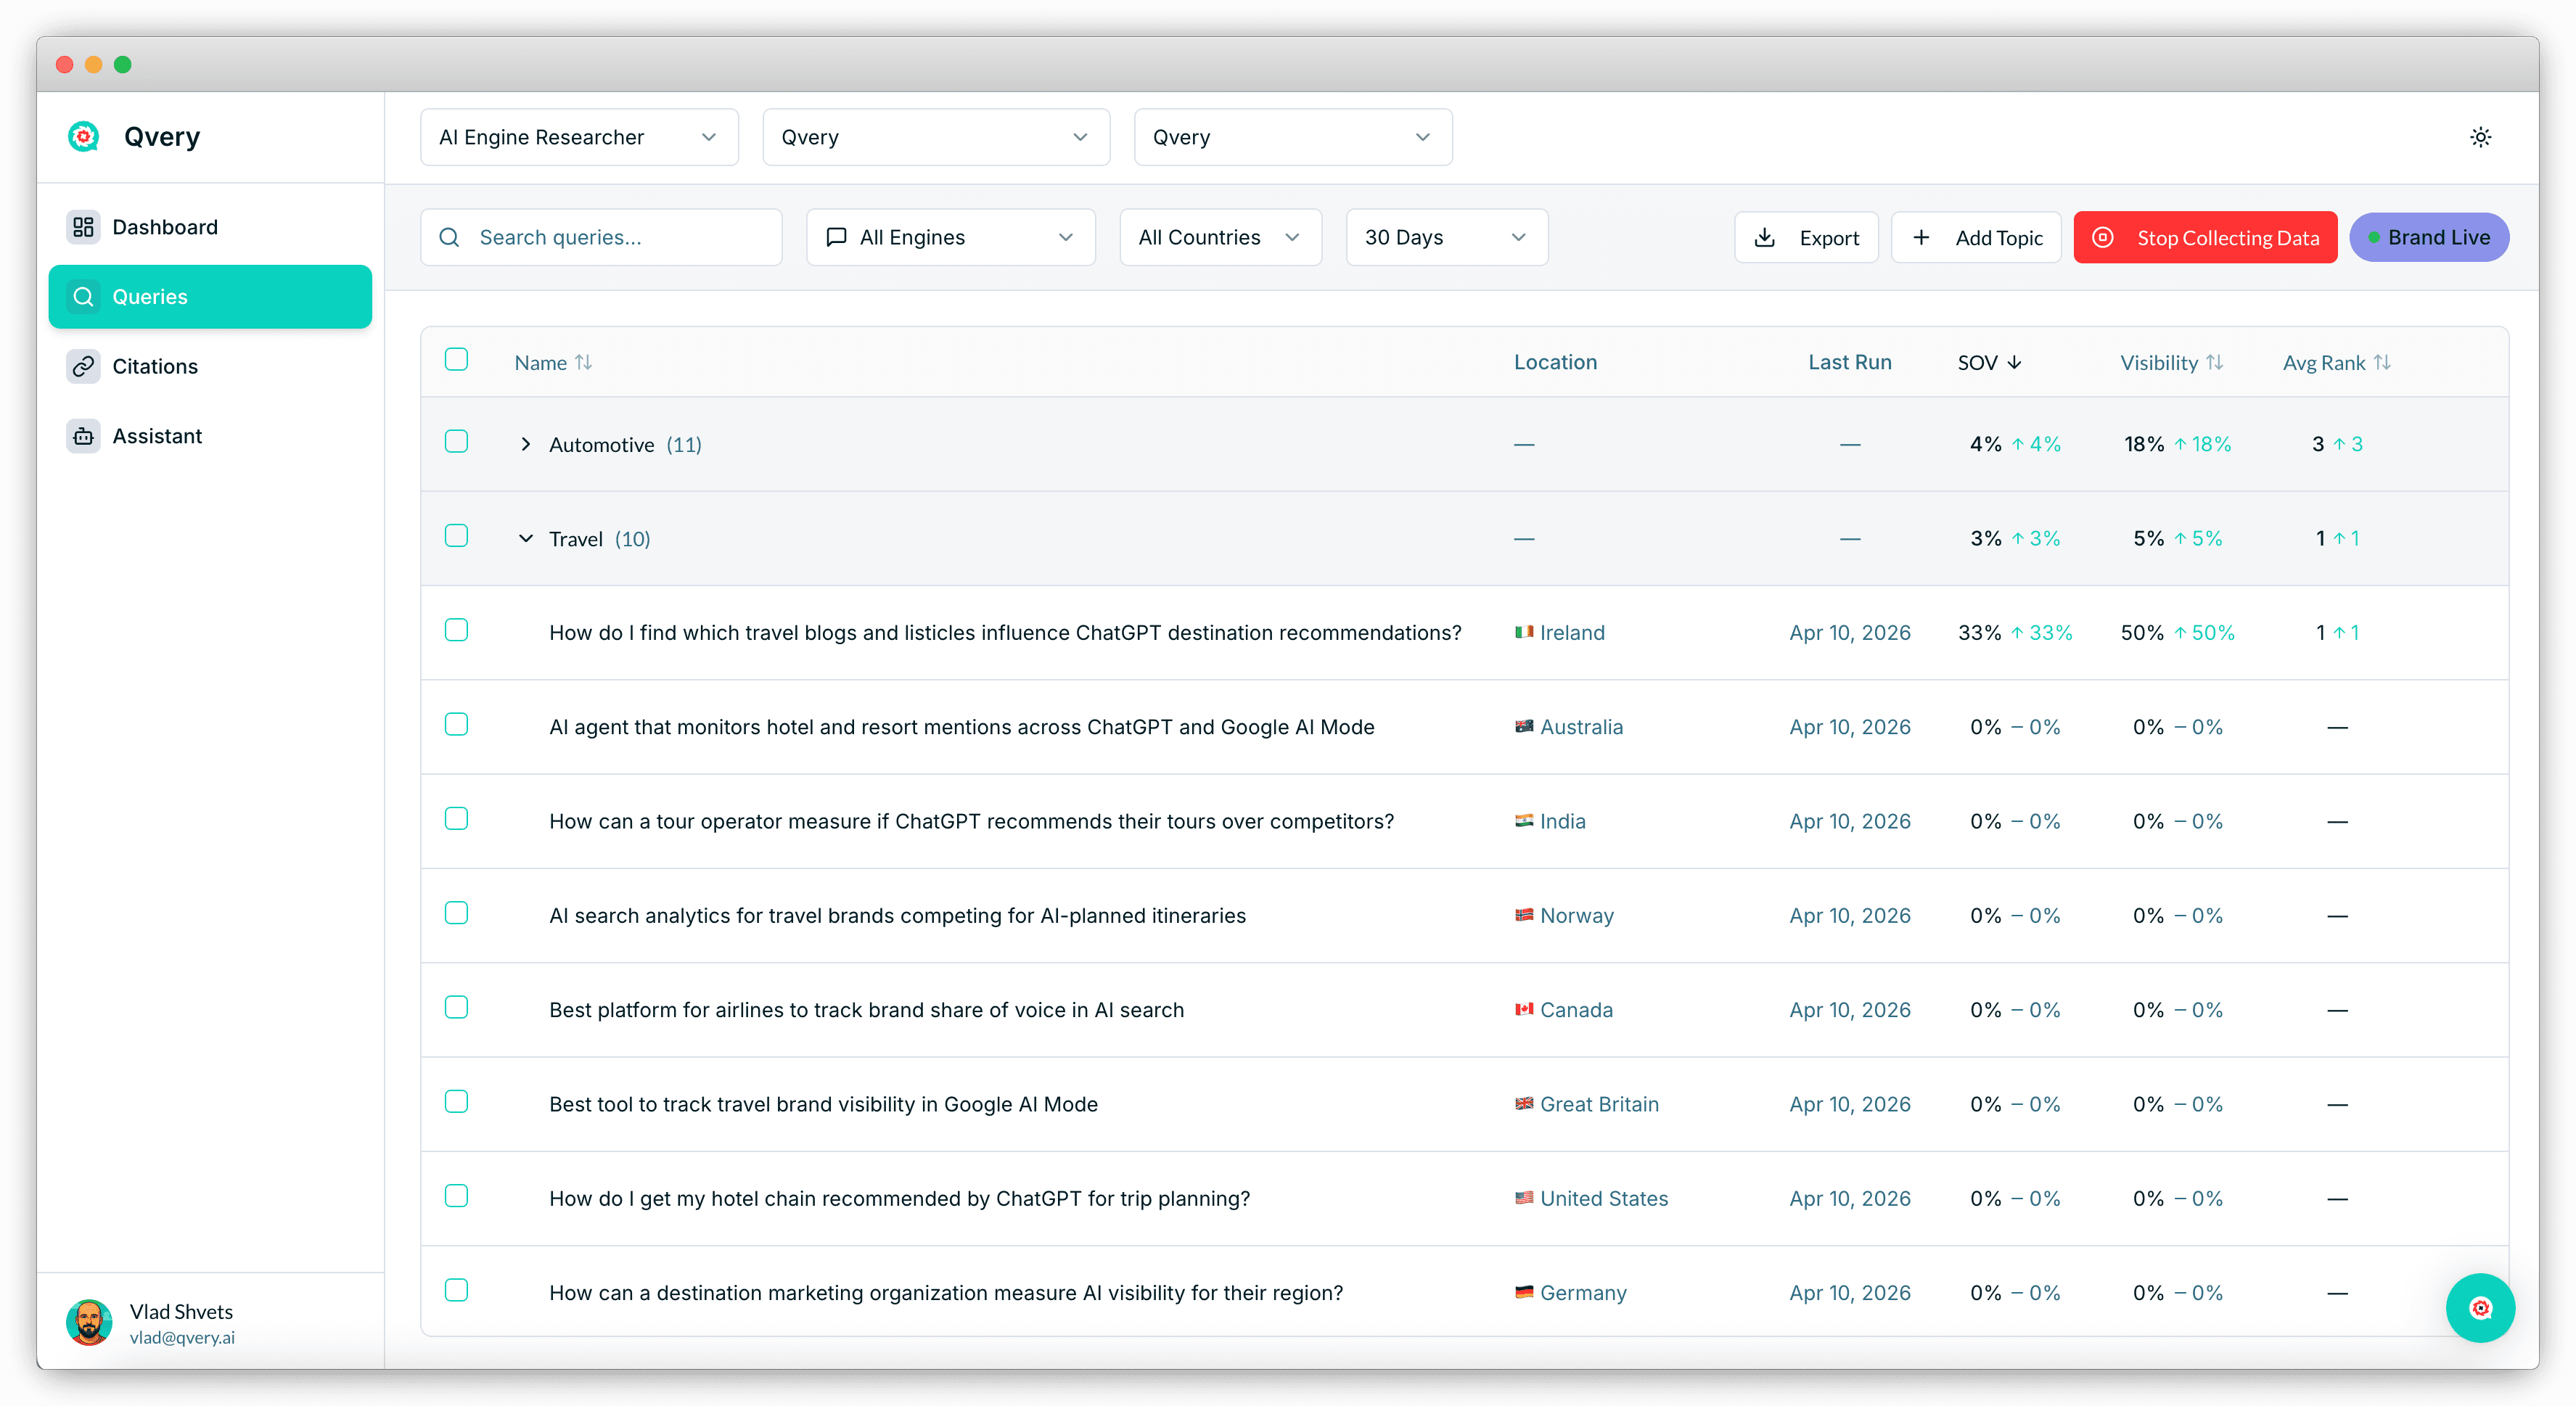
Task: Open the 30 Days range dropdown
Action: click(x=1446, y=237)
